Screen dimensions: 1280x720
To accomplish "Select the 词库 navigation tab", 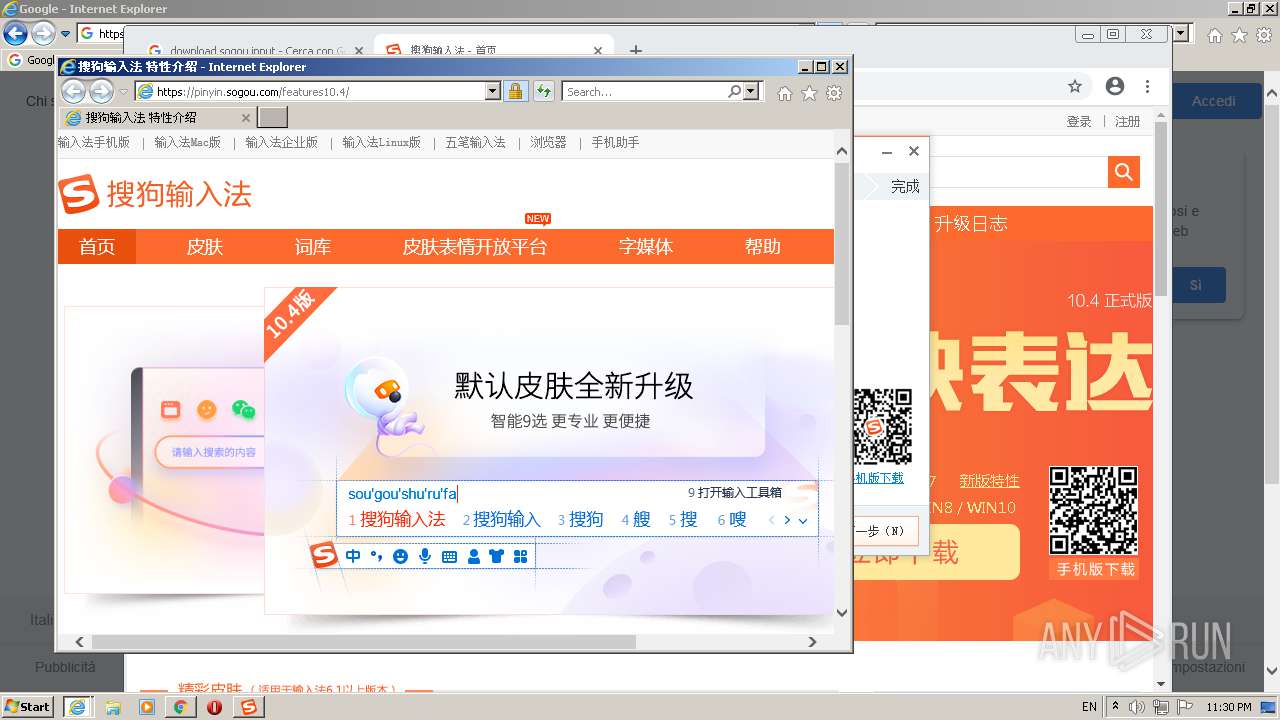I will point(313,247).
